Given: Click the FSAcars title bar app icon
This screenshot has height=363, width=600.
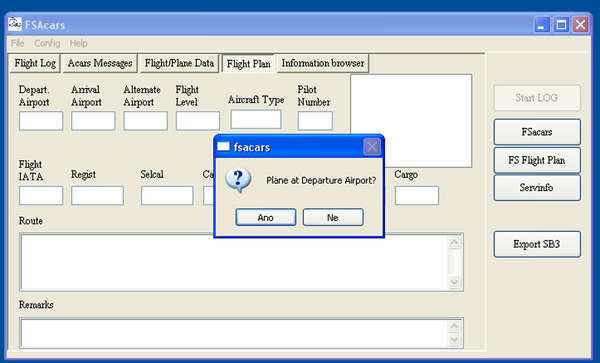Looking at the screenshot, I should (x=15, y=24).
